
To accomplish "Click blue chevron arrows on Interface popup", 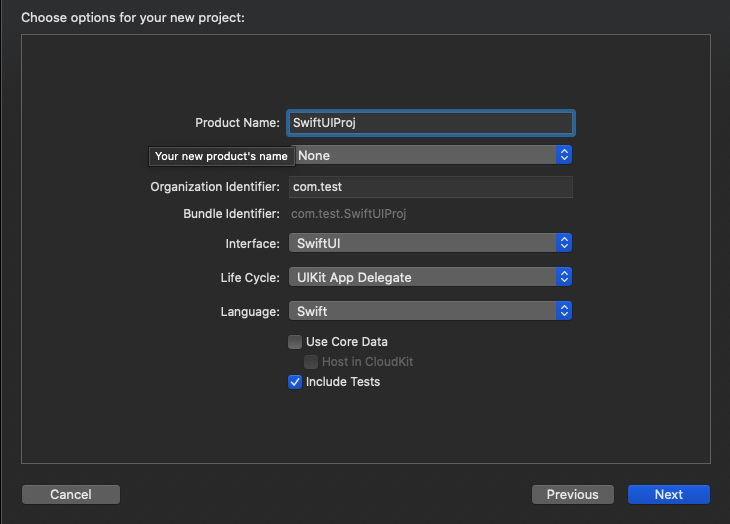I will (564, 243).
